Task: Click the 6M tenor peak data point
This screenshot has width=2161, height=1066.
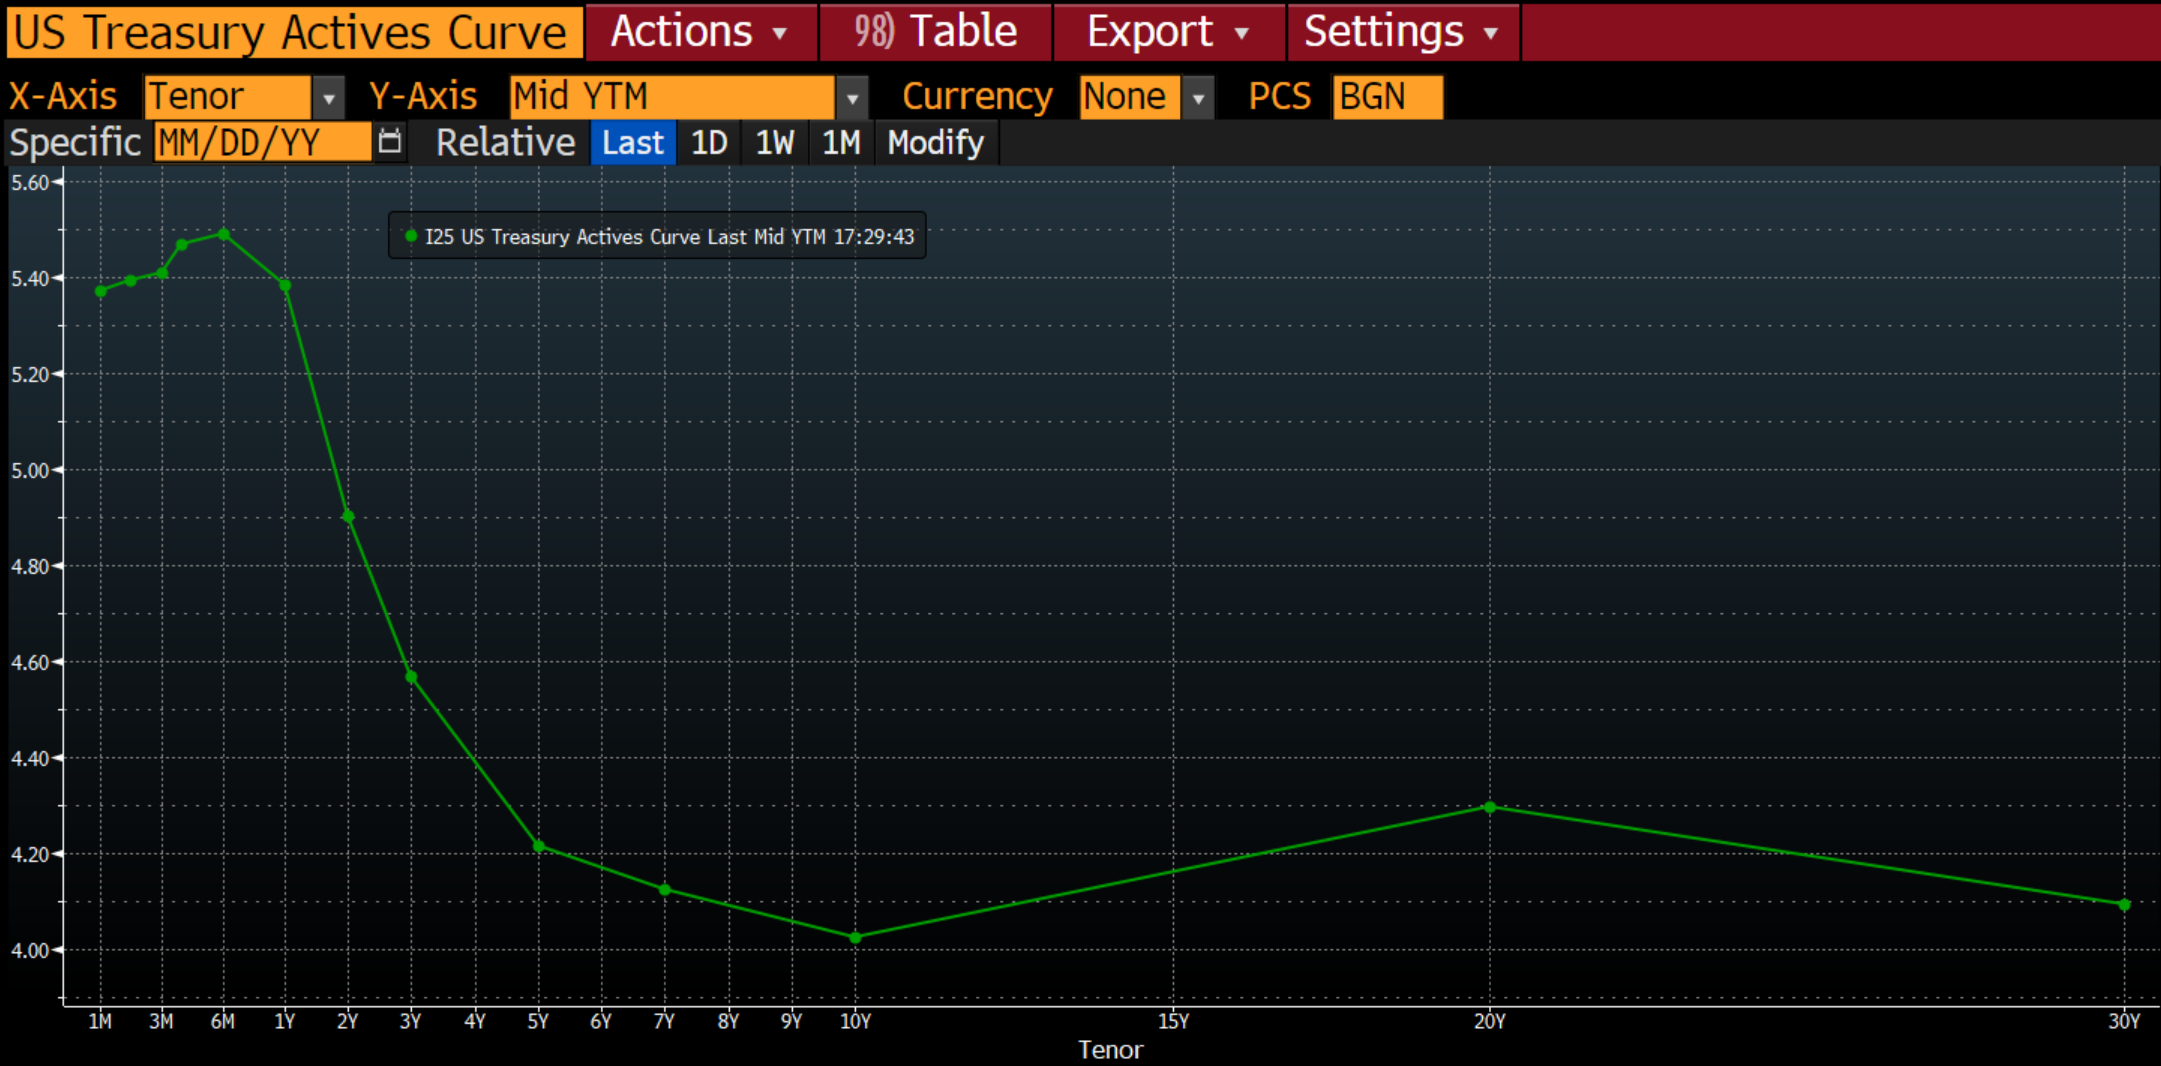Action: pyautogui.click(x=224, y=234)
